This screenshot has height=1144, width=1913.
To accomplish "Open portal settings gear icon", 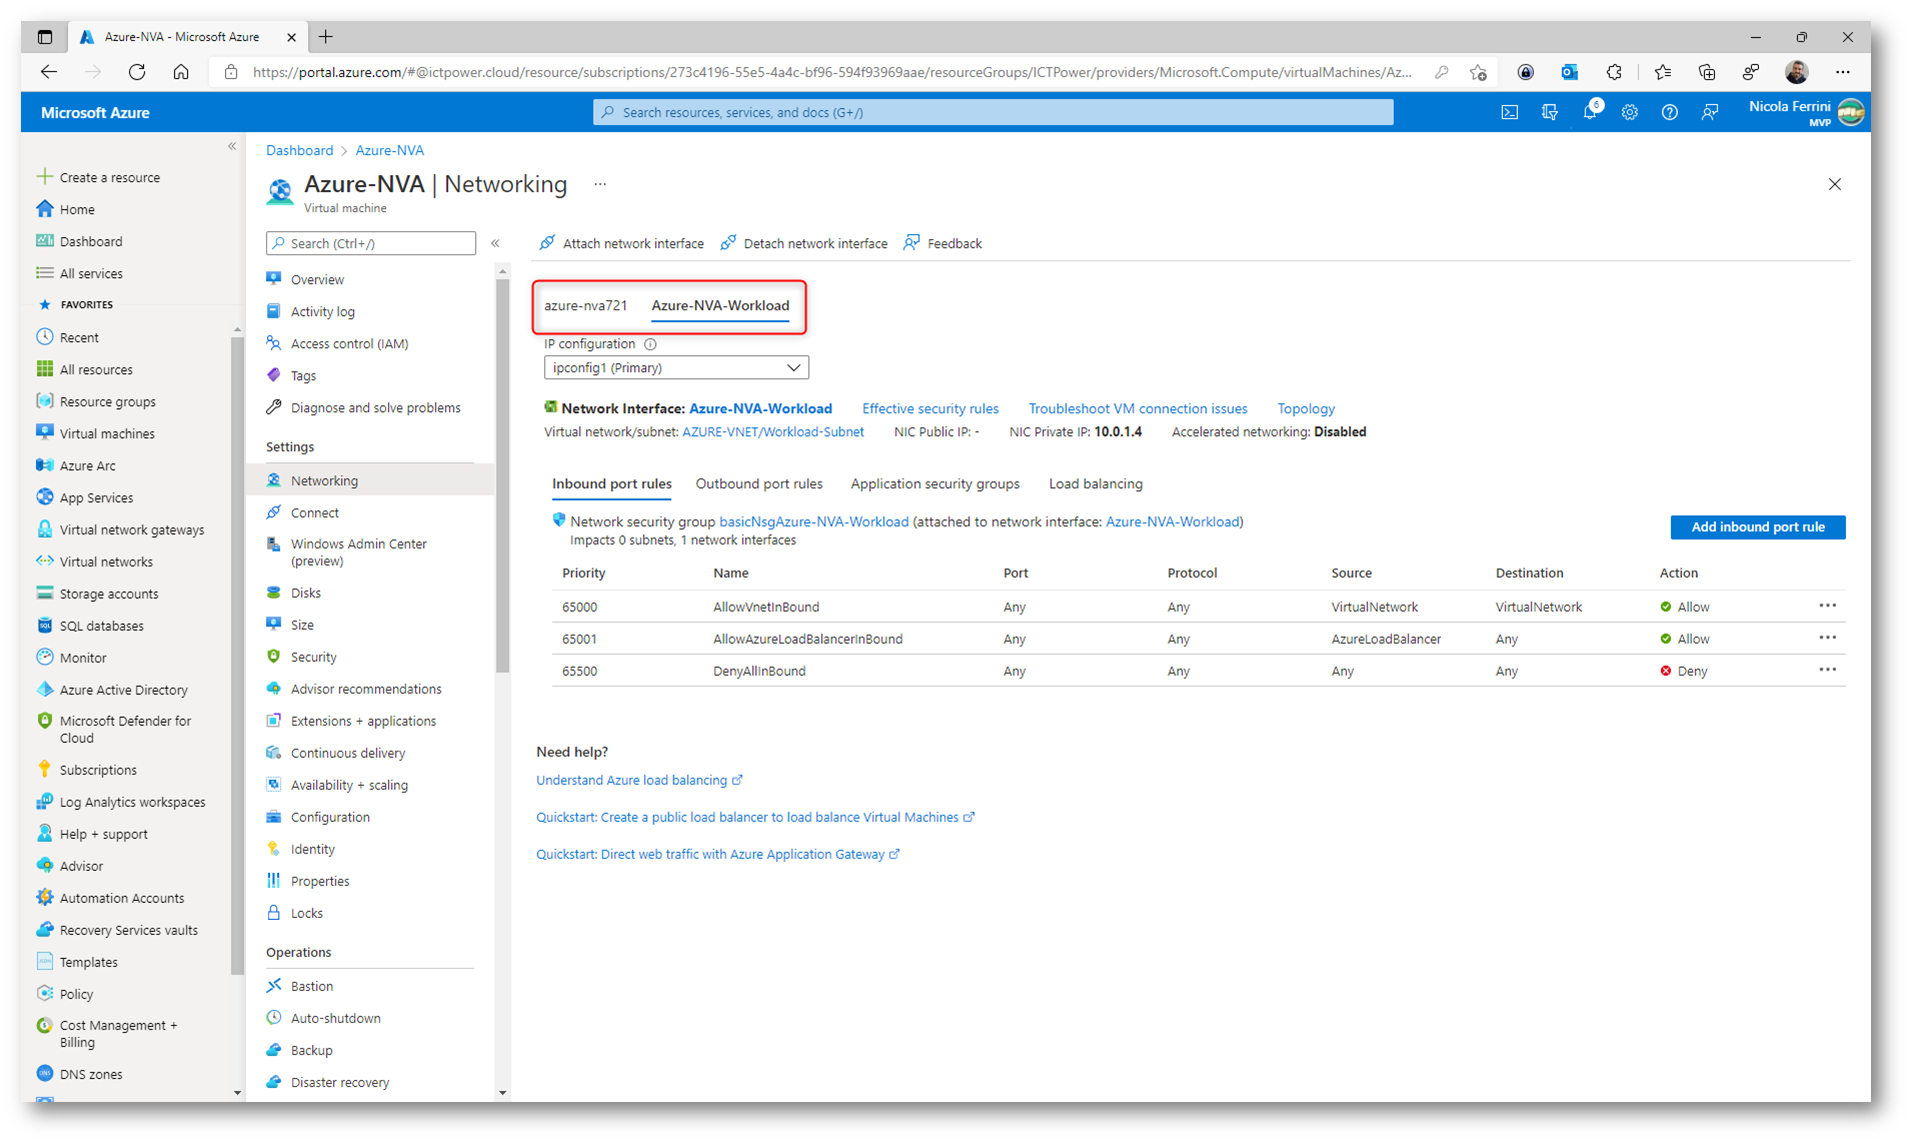I will (1629, 113).
